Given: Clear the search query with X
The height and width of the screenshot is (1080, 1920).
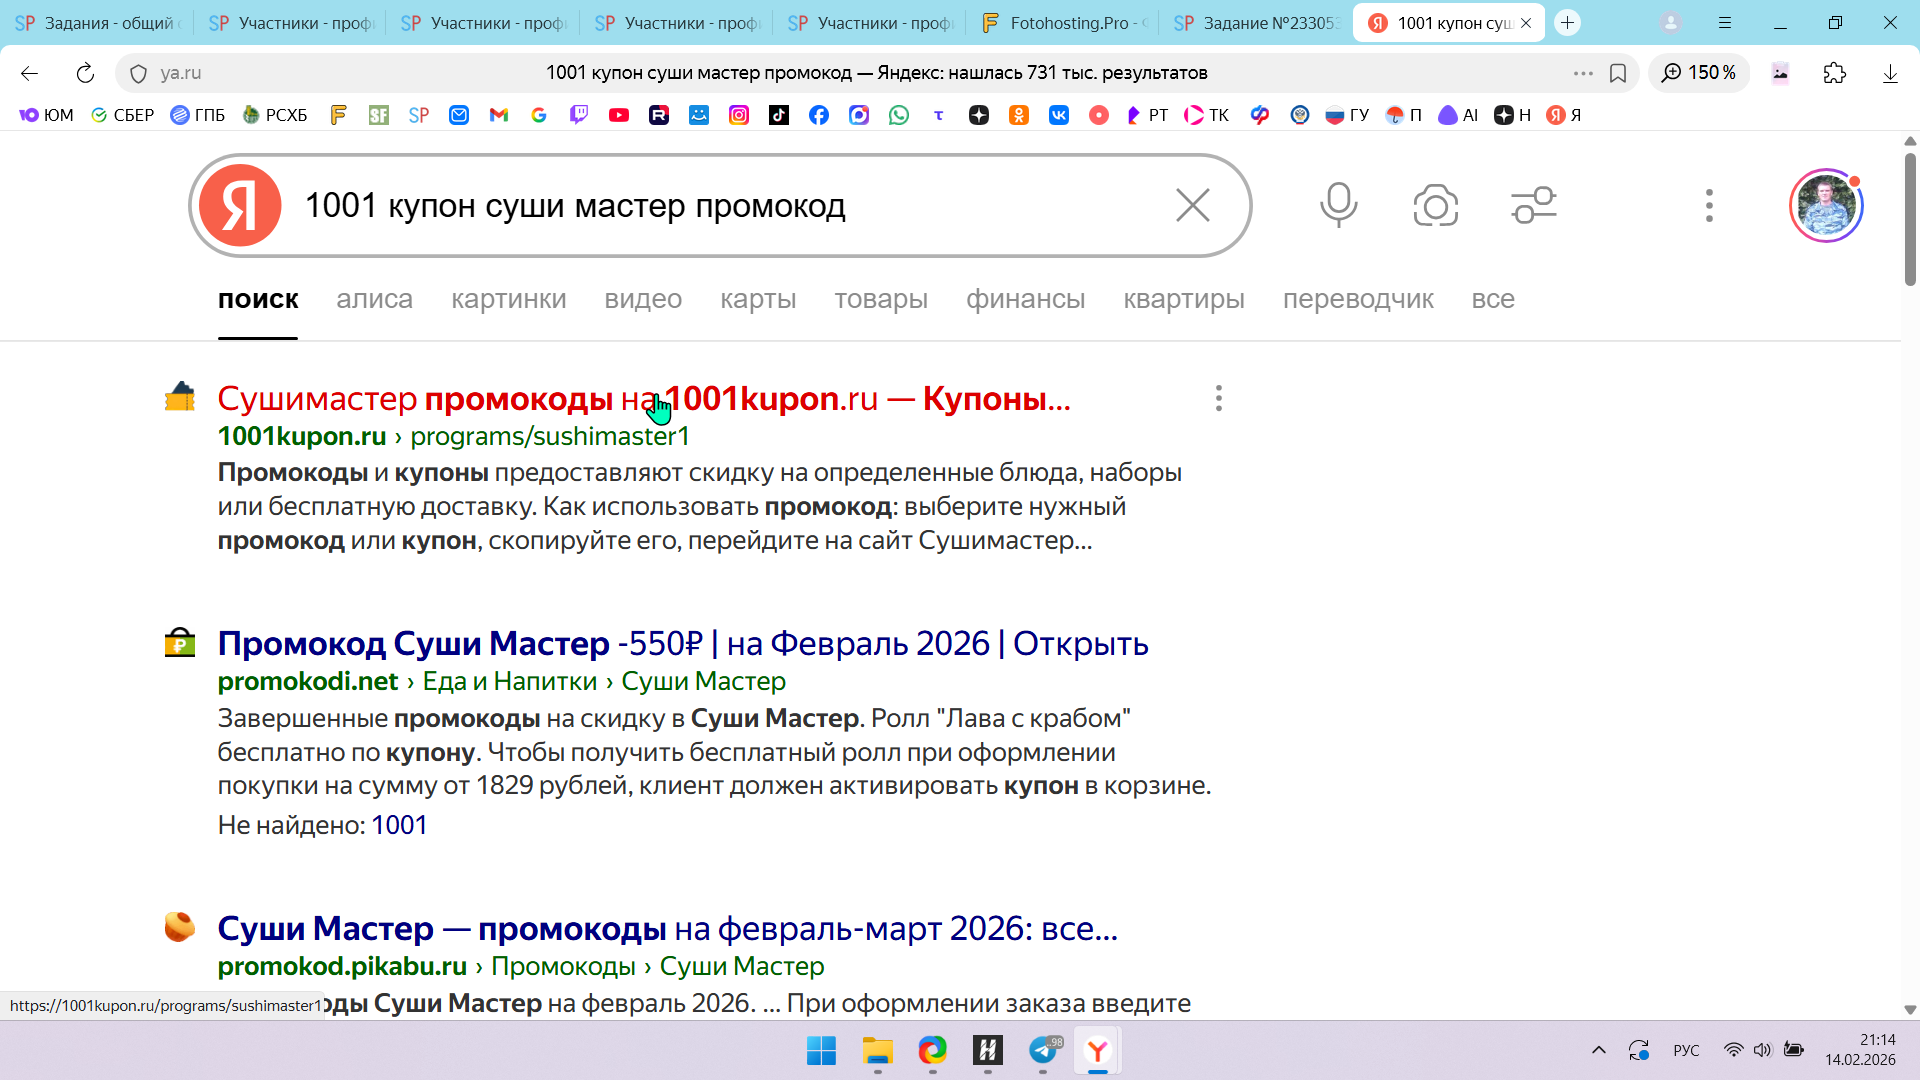Looking at the screenshot, I should pyautogui.click(x=1192, y=205).
